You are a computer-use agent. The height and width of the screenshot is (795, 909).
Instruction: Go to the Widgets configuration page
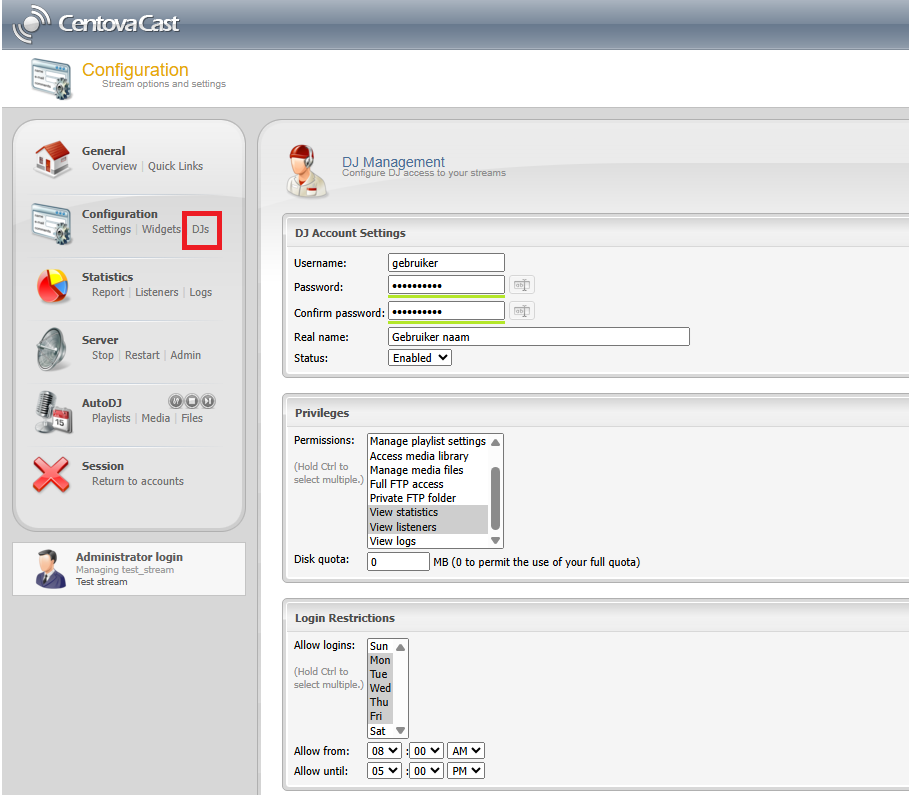[161, 229]
